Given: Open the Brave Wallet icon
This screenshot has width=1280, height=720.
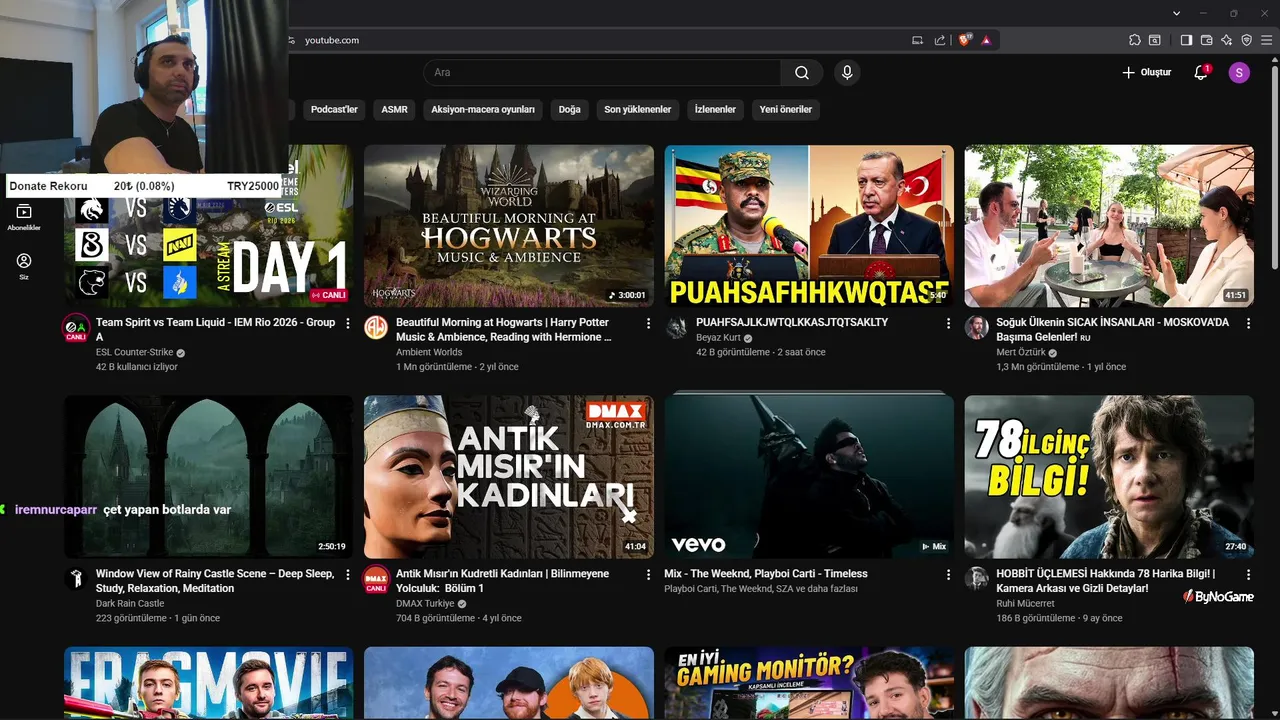Looking at the screenshot, I should click(1206, 40).
